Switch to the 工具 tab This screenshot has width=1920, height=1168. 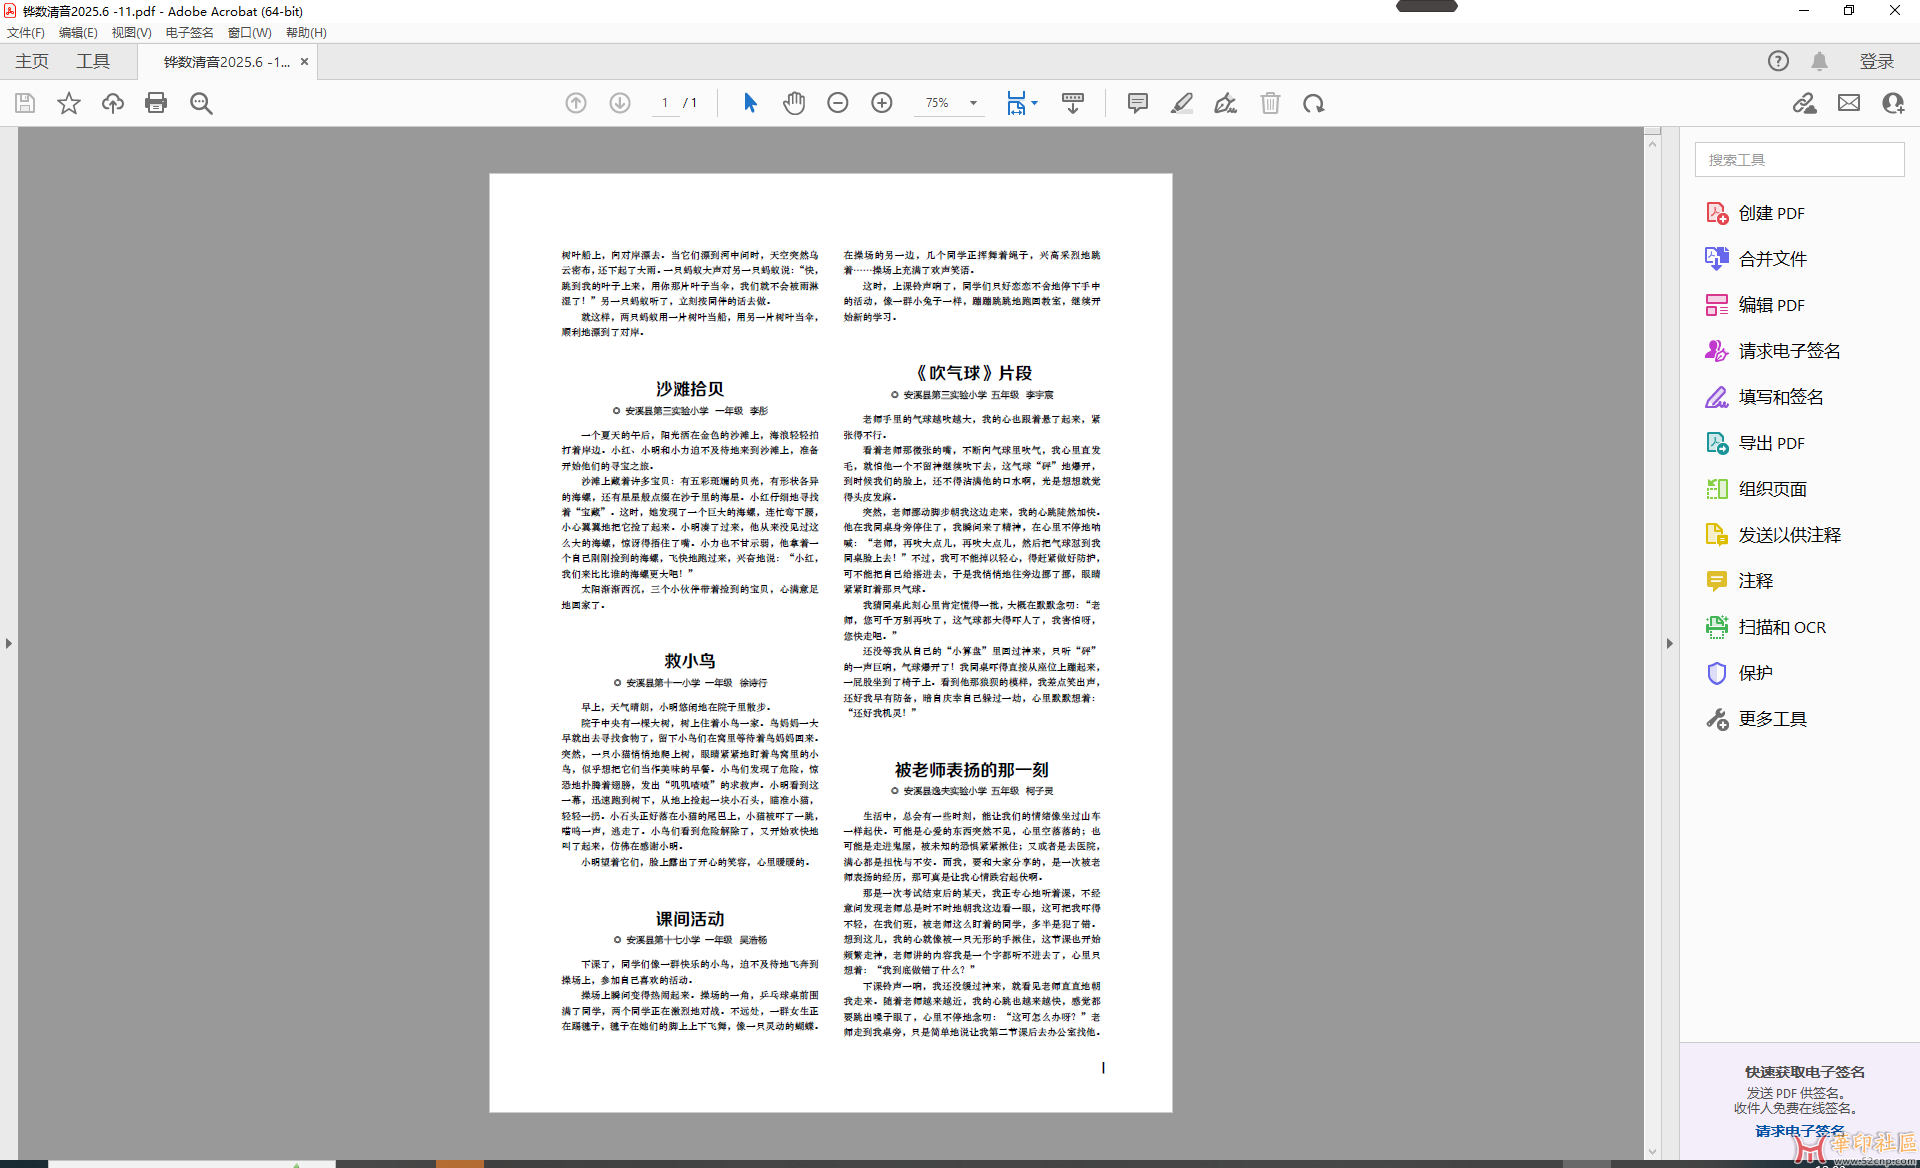pos(93,61)
